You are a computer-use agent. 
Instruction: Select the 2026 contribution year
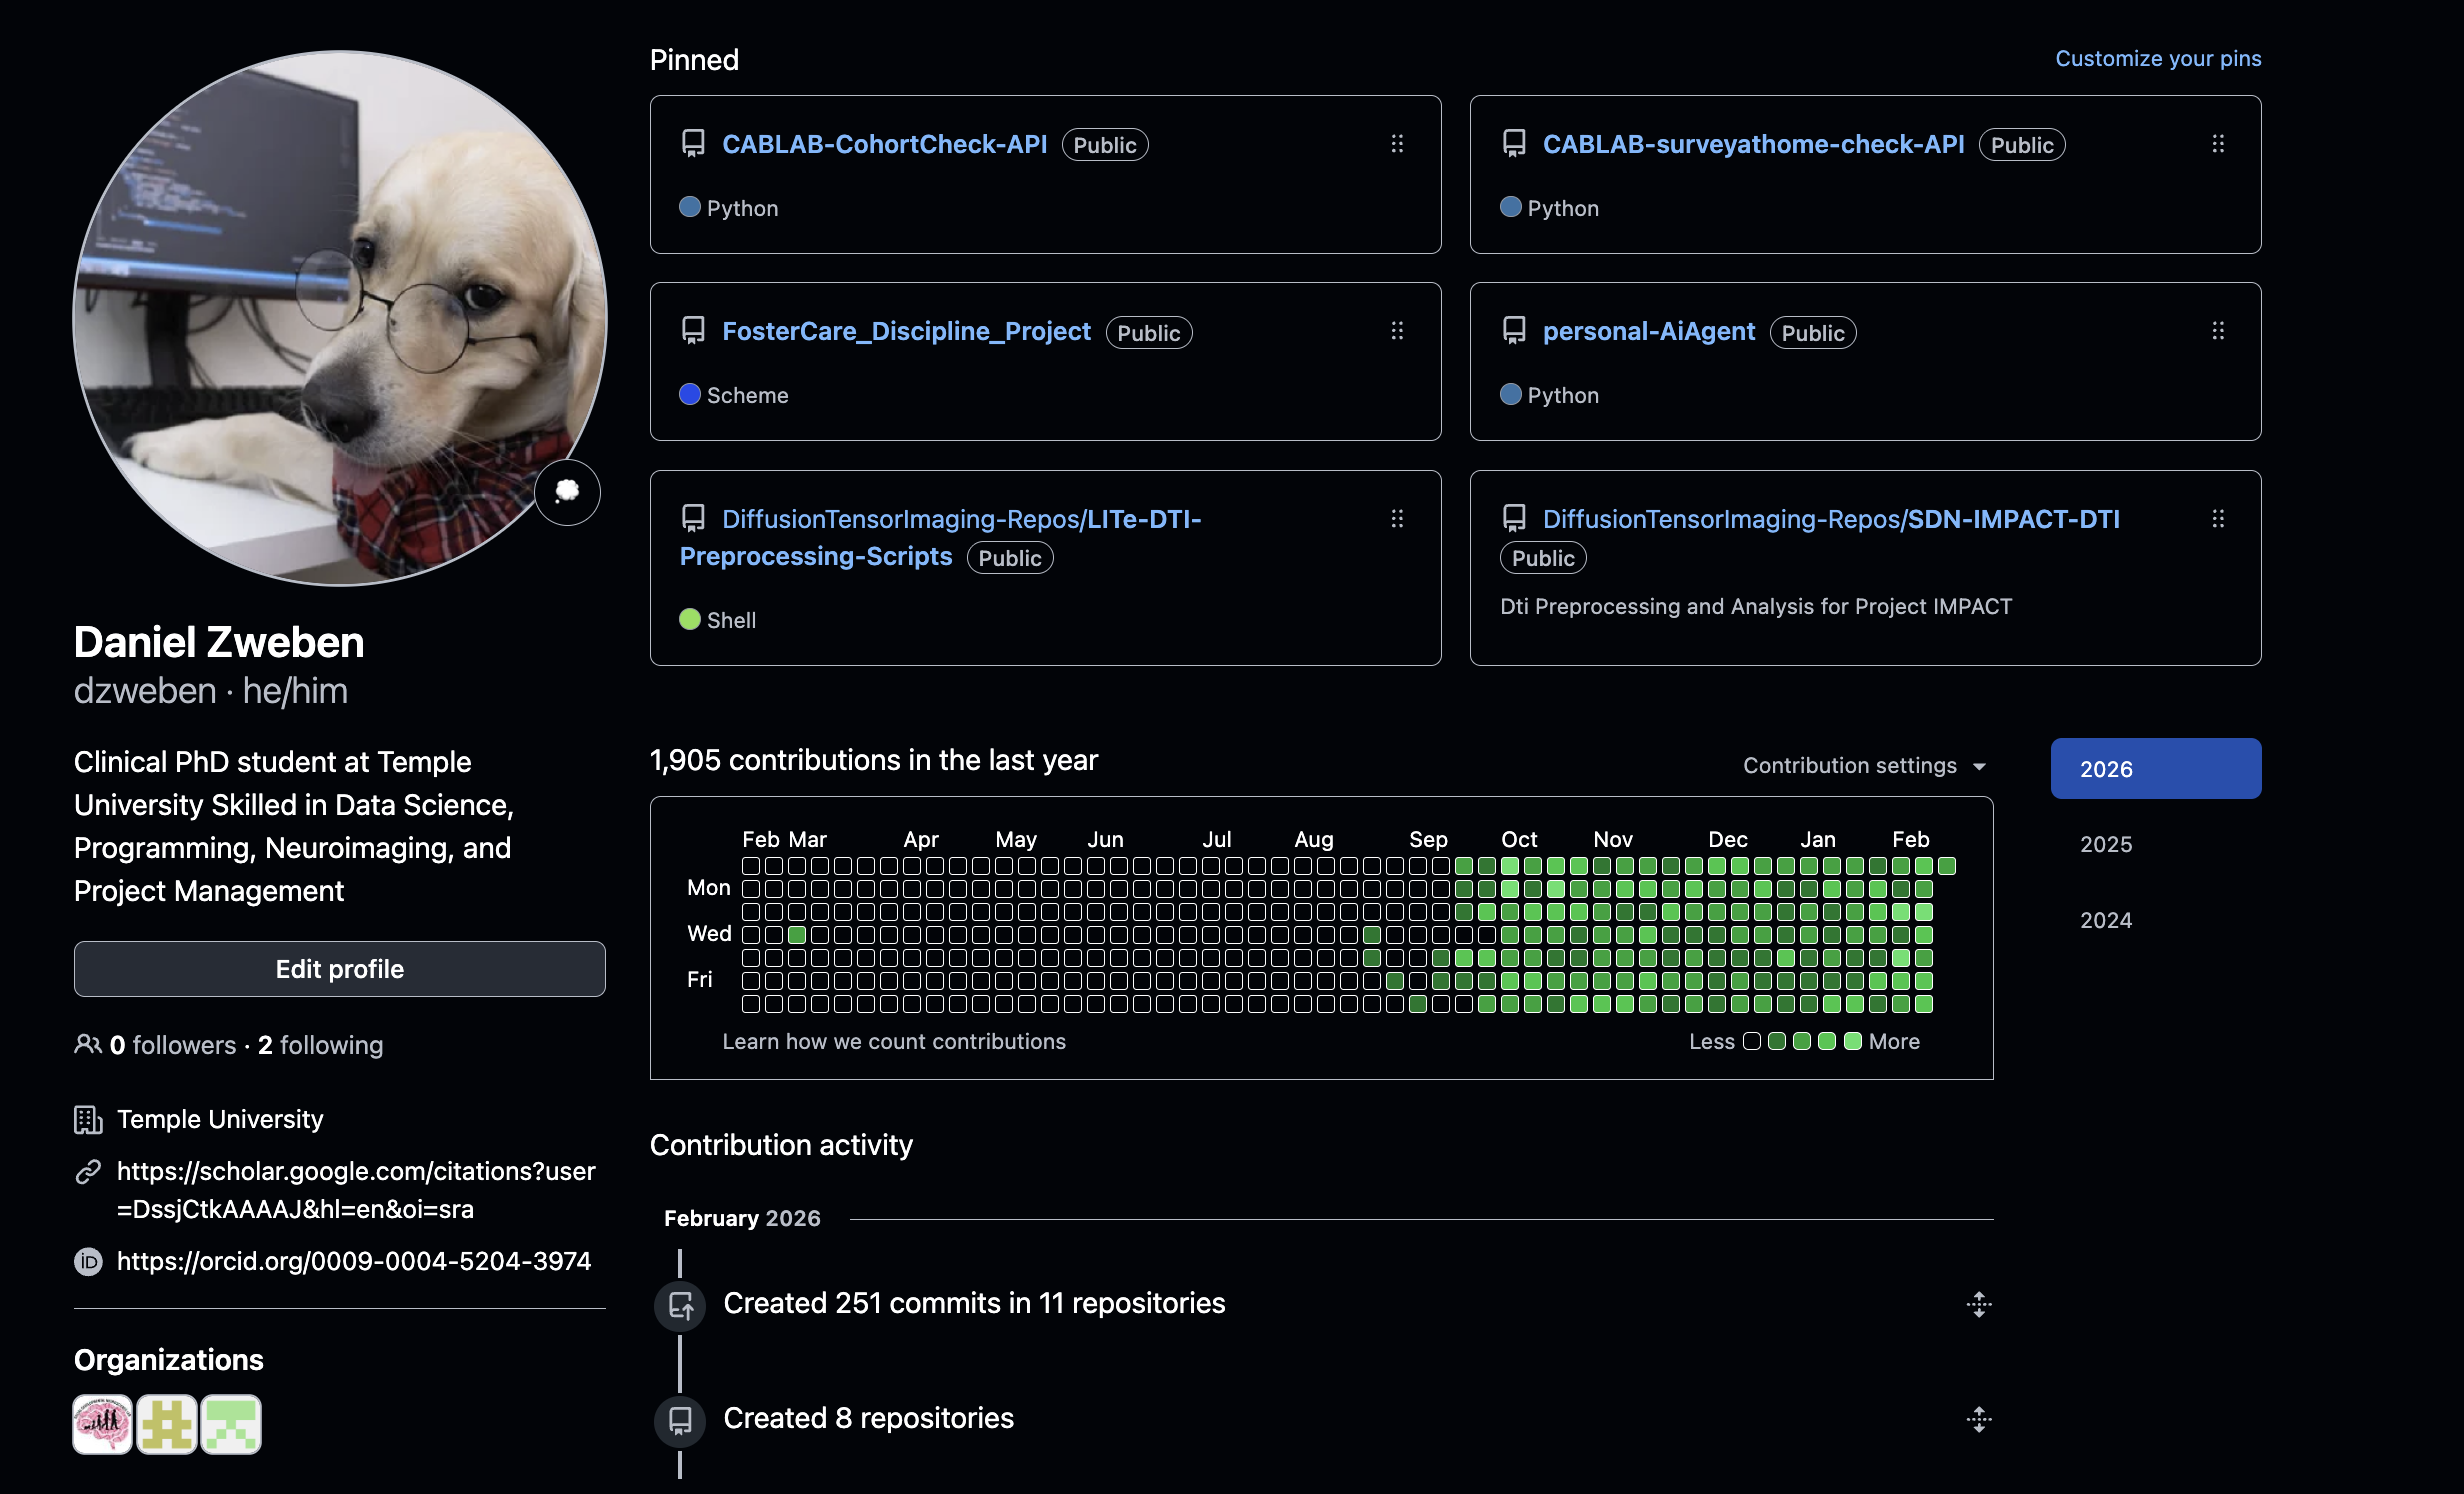click(2155, 768)
